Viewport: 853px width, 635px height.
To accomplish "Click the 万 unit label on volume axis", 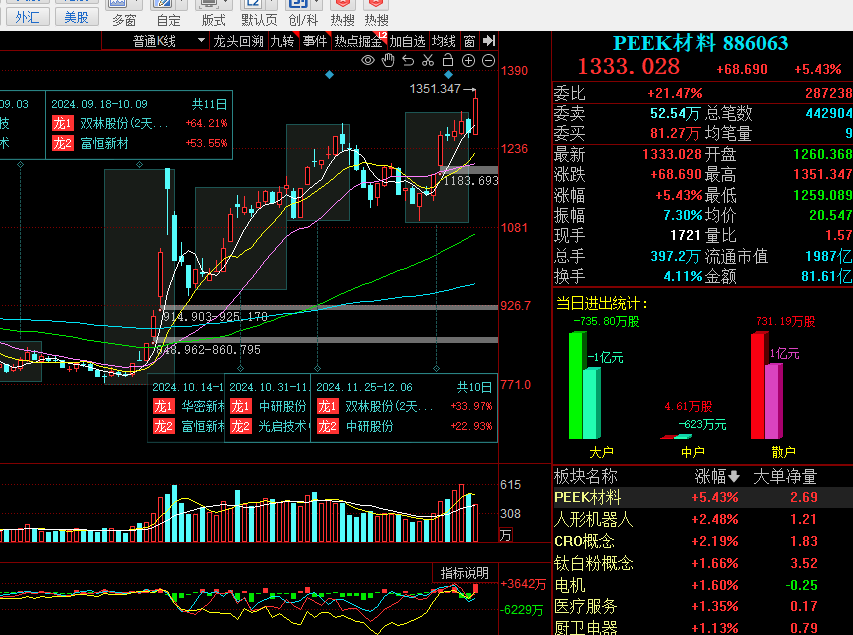I will pyautogui.click(x=505, y=535).
